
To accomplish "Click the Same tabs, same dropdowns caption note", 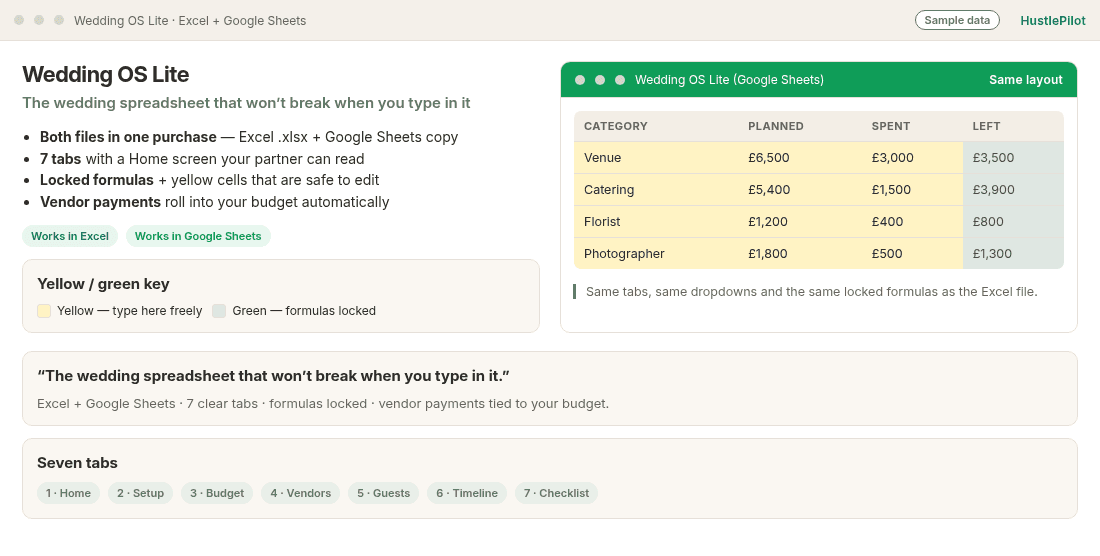I will pyautogui.click(x=811, y=292).
